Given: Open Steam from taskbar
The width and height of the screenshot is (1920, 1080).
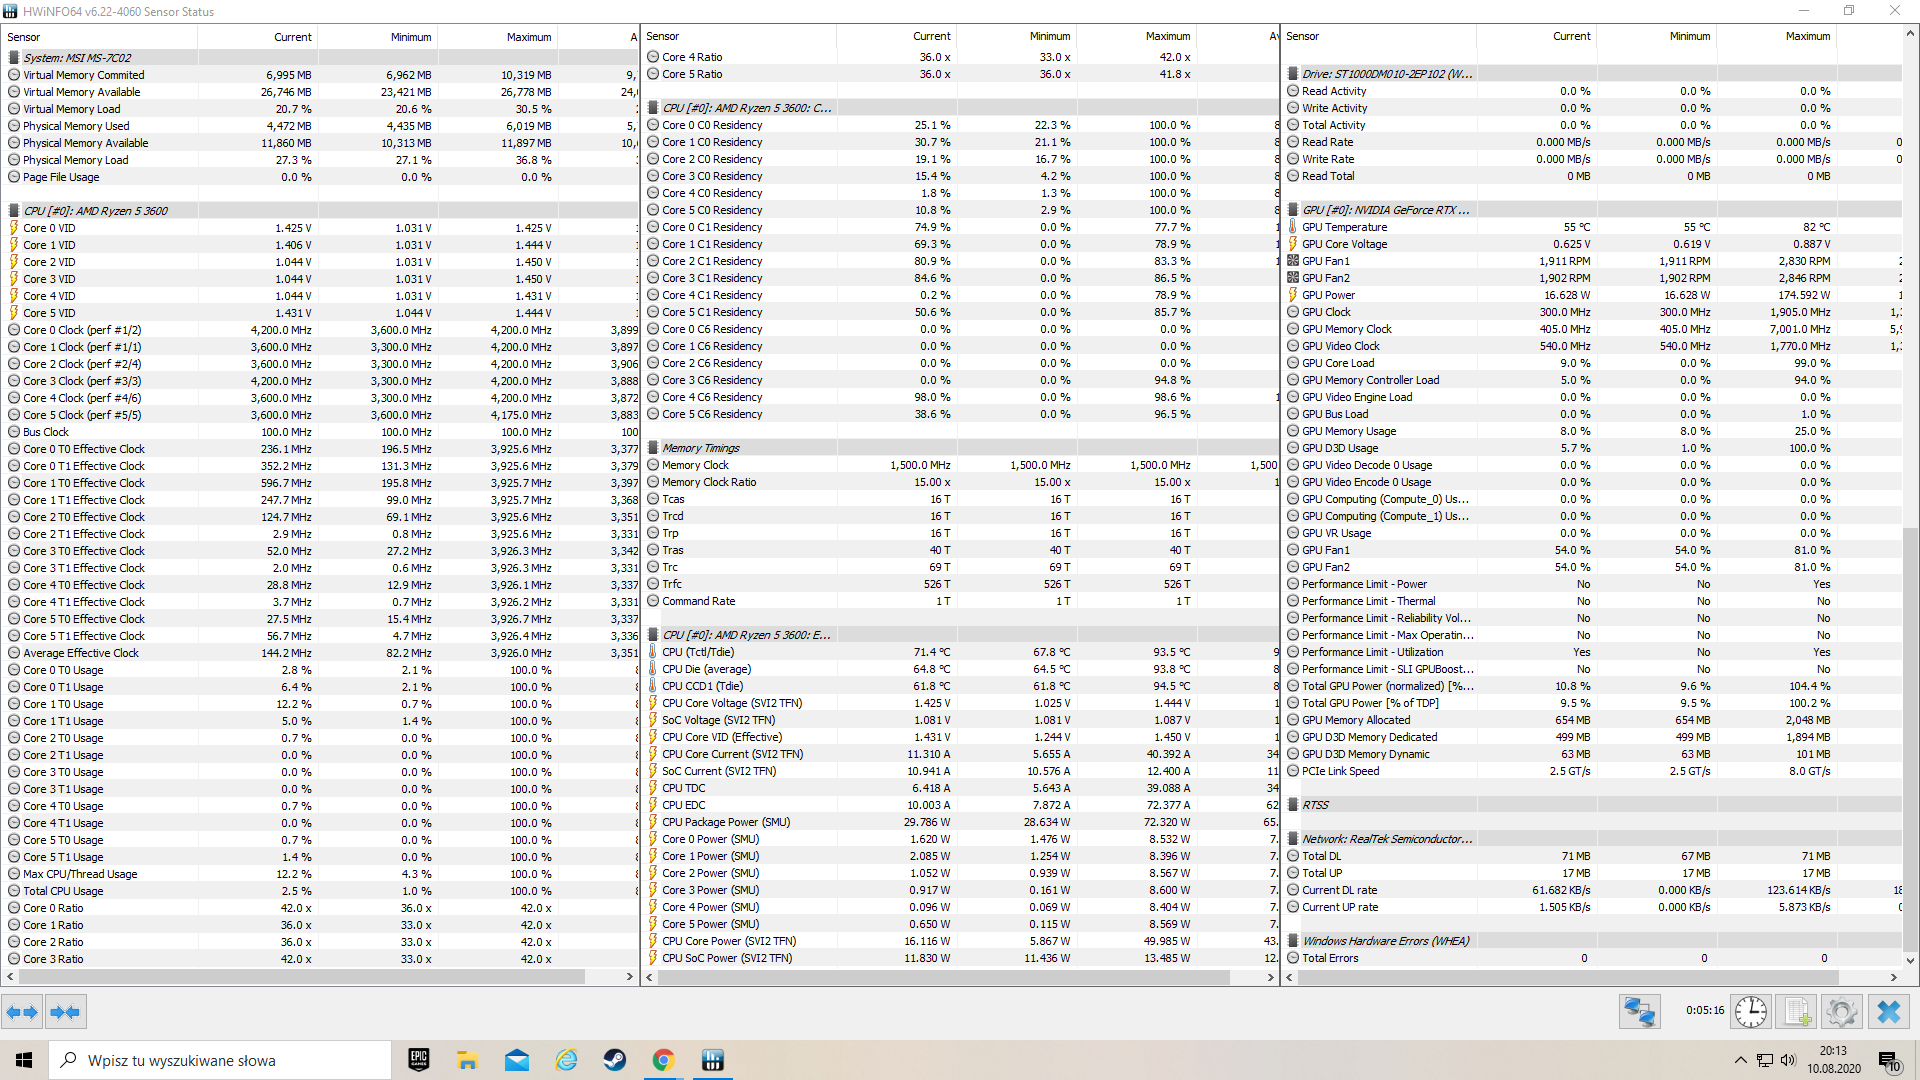Looking at the screenshot, I should (x=615, y=1060).
